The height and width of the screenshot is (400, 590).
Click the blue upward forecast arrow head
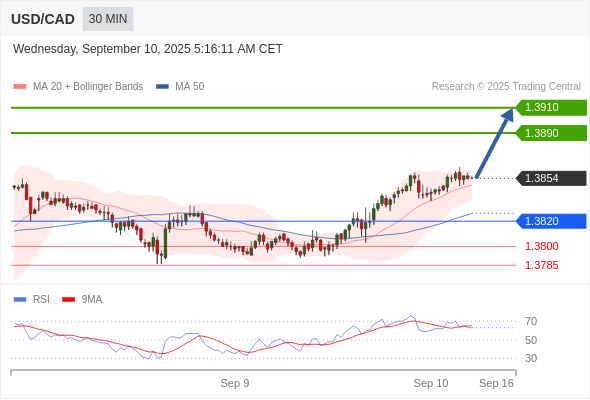[x=508, y=114]
